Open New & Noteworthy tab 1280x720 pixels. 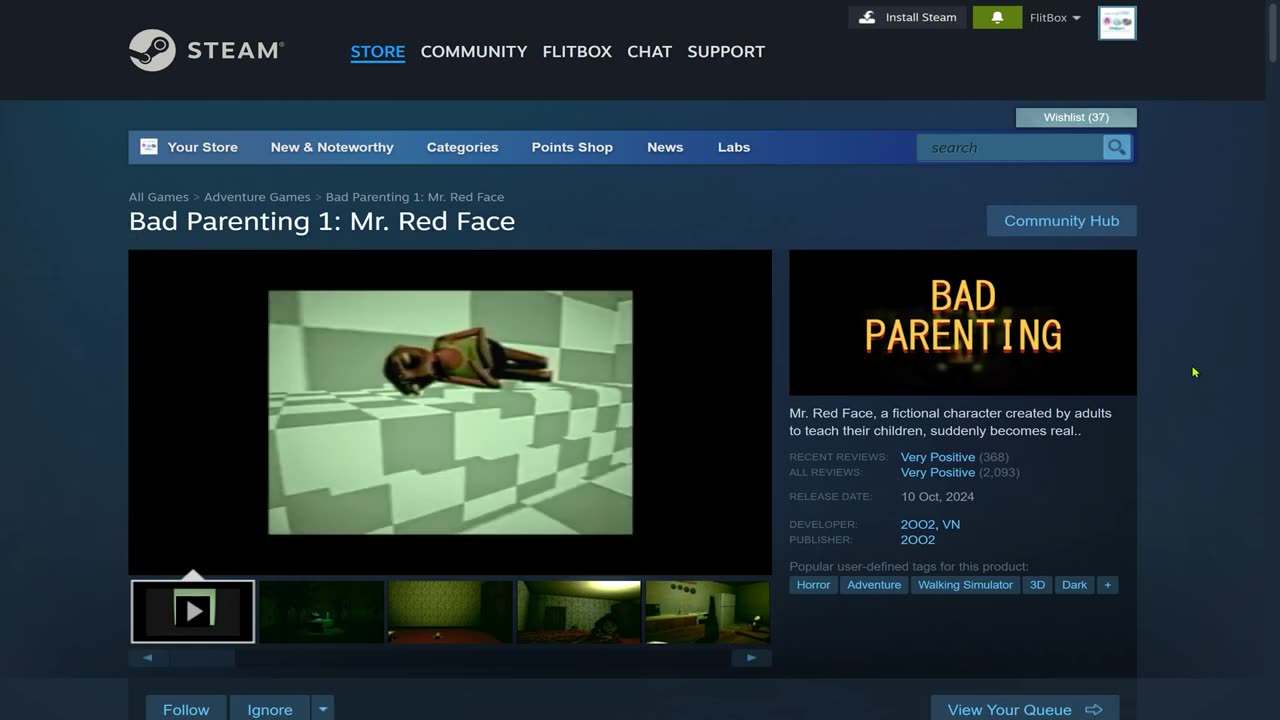tap(332, 147)
